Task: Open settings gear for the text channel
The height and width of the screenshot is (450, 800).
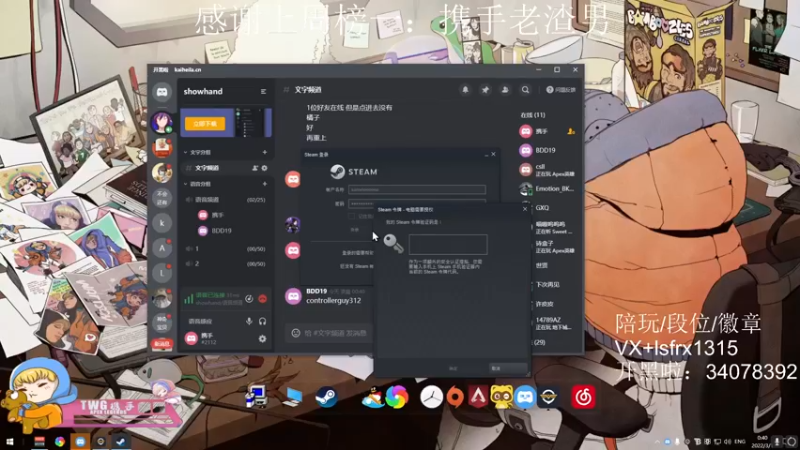Action: point(264,168)
